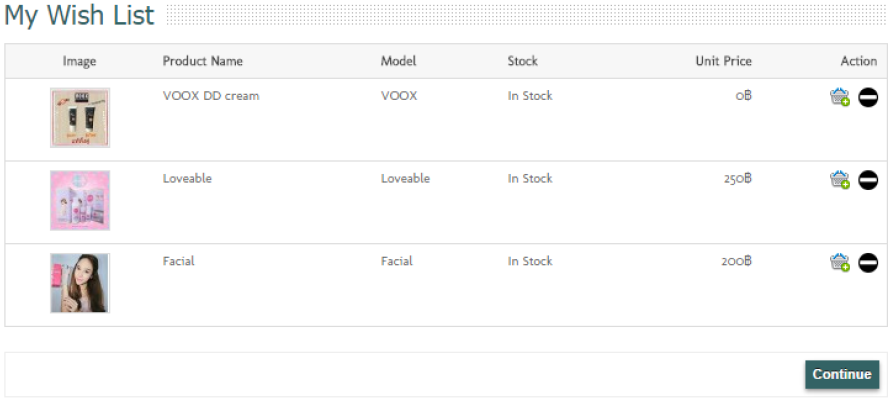Open the Facial product thumbnail image
891x399 pixels.
coord(80,283)
